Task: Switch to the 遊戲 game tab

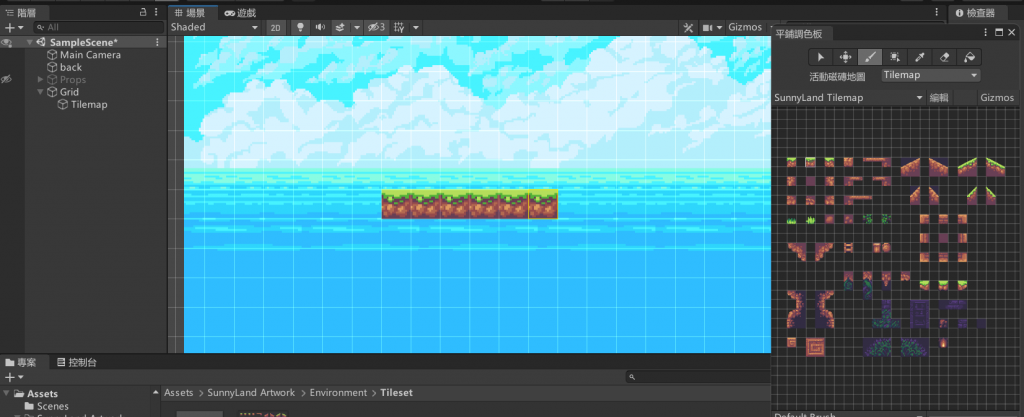Action: (240, 12)
